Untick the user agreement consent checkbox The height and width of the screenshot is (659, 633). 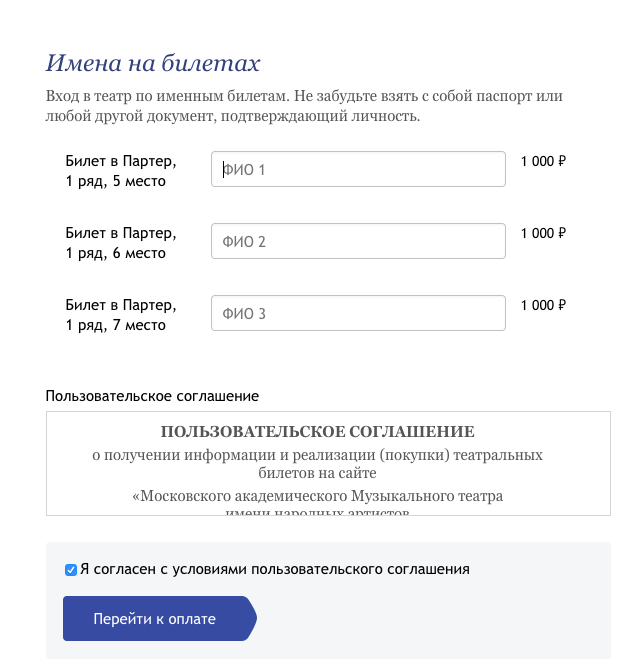pos(71,570)
